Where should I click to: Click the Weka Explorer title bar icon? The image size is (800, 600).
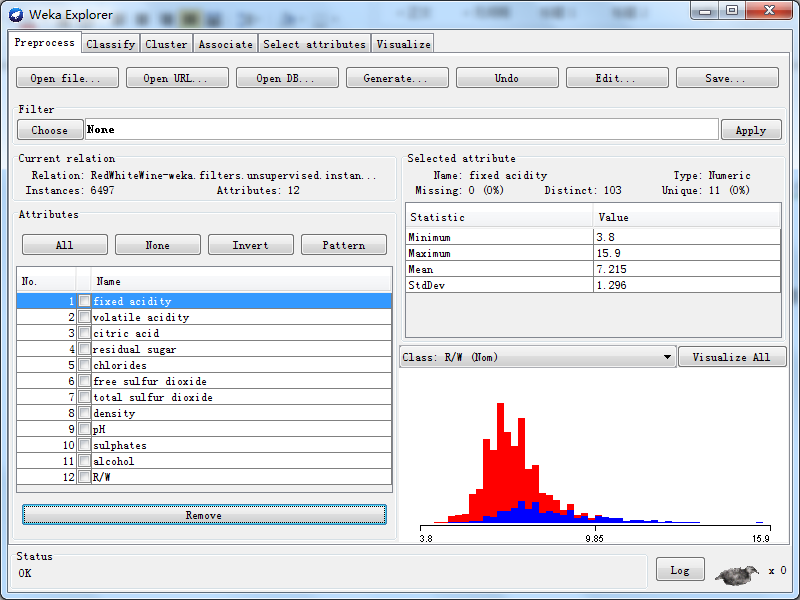point(16,15)
